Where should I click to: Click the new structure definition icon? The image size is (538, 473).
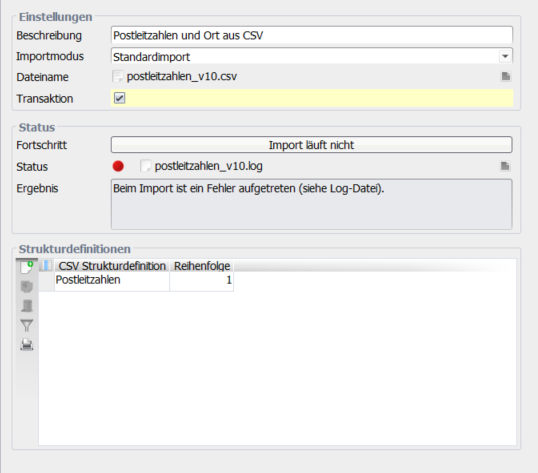click(27, 267)
